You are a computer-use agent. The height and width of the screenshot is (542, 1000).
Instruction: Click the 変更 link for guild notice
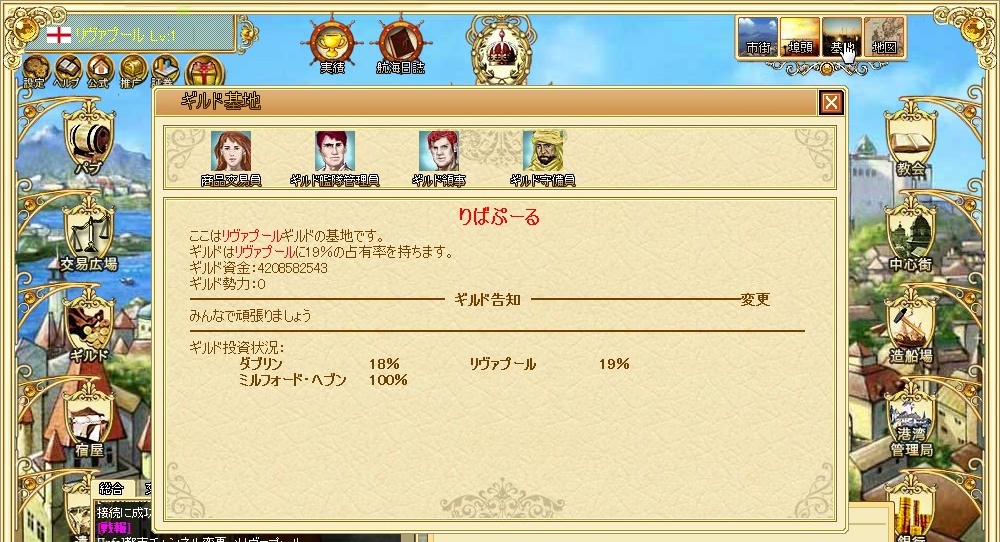755,300
